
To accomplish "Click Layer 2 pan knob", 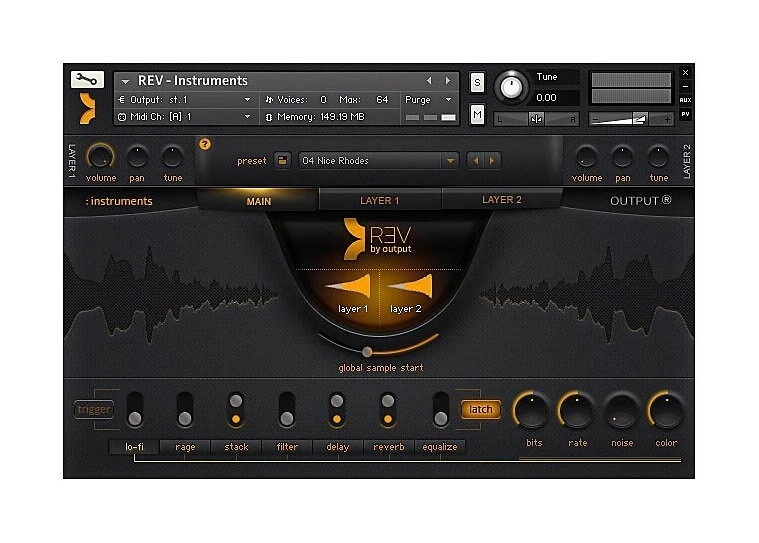I will [622, 157].
